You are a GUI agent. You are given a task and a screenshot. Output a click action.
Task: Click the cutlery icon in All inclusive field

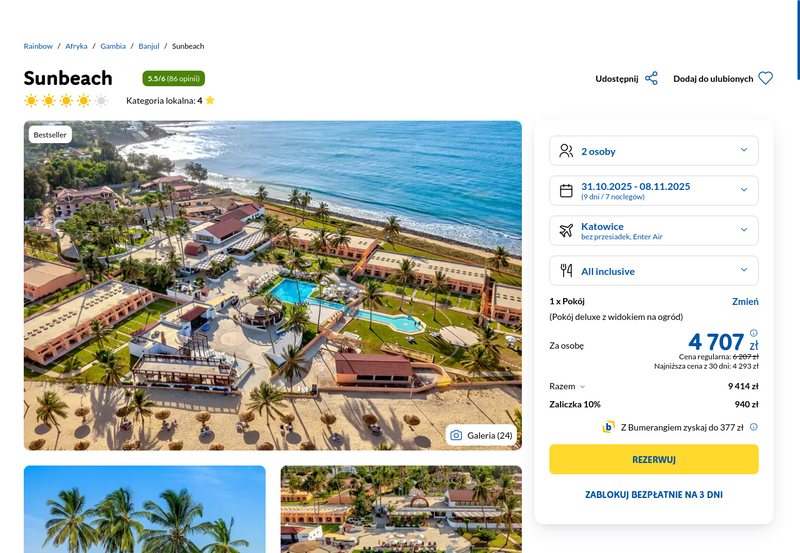tap(566, 270)
